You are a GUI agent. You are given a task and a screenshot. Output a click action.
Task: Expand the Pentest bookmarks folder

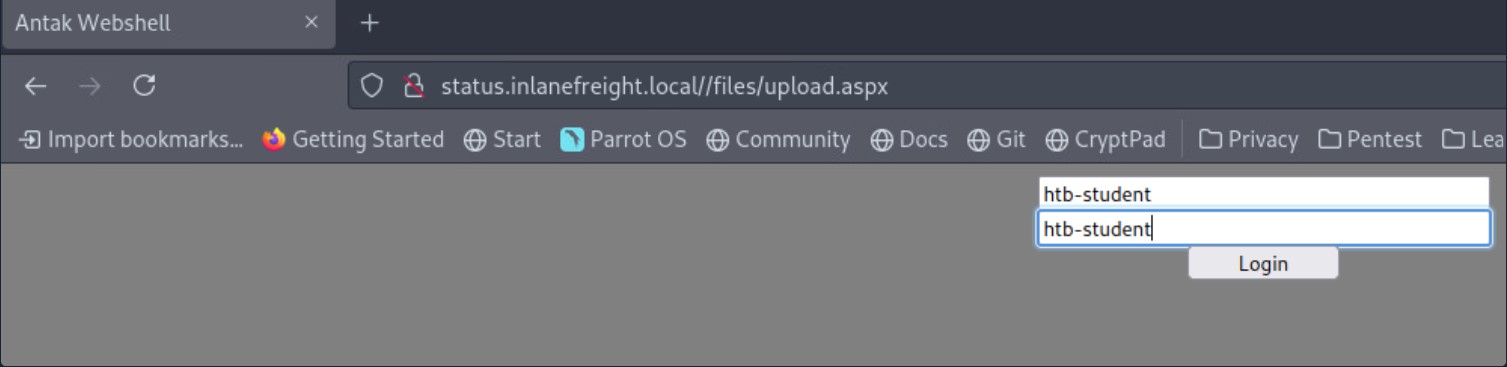click(x=1369, y=140)
